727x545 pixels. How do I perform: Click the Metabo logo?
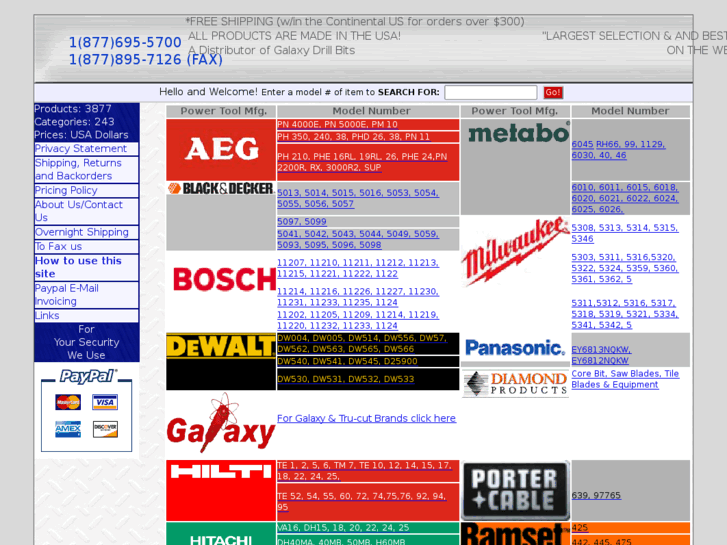(518, 133)
